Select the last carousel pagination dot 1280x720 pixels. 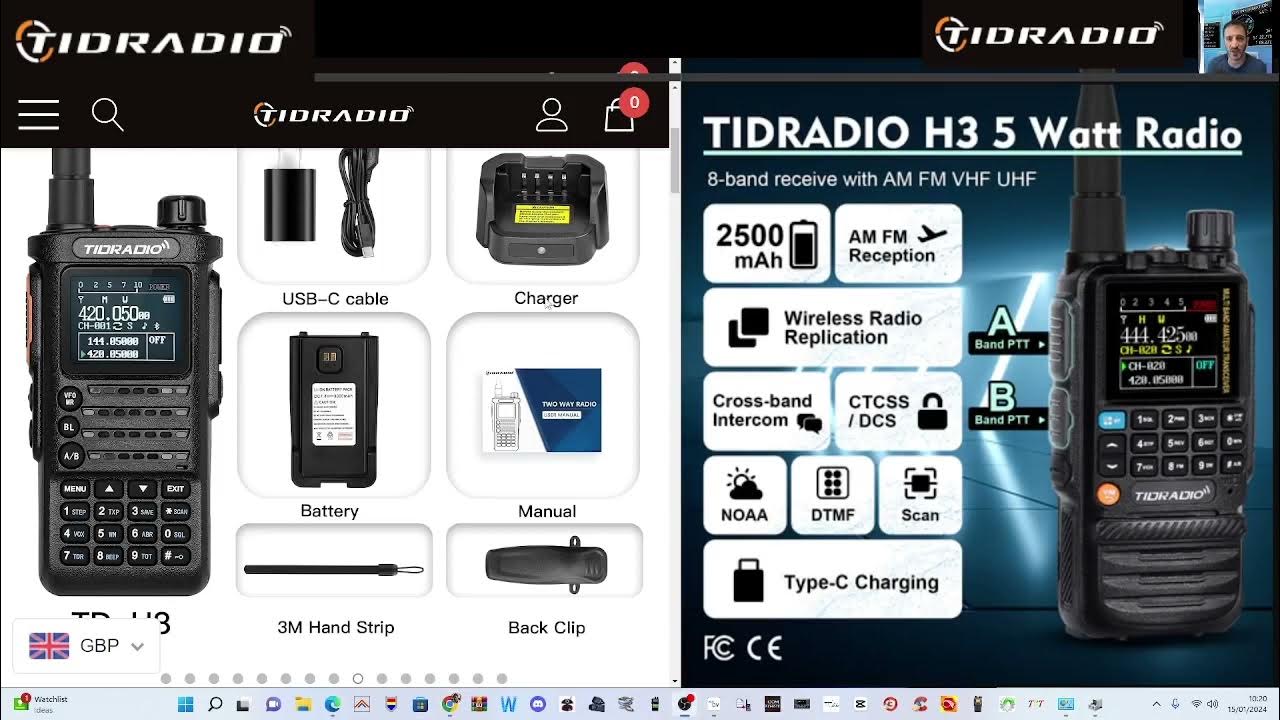click(502, 679)
